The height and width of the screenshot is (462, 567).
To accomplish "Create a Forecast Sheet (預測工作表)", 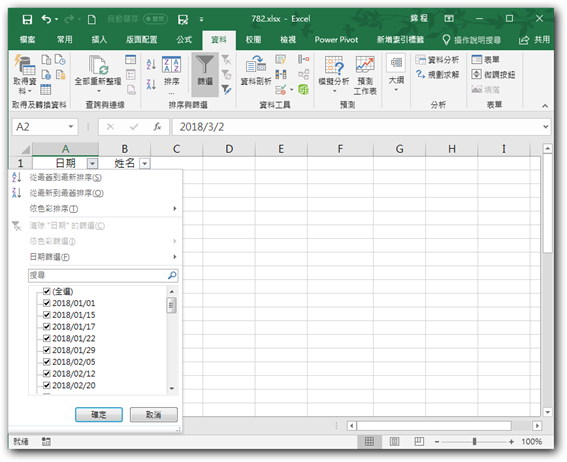I will tap(365, 75).
